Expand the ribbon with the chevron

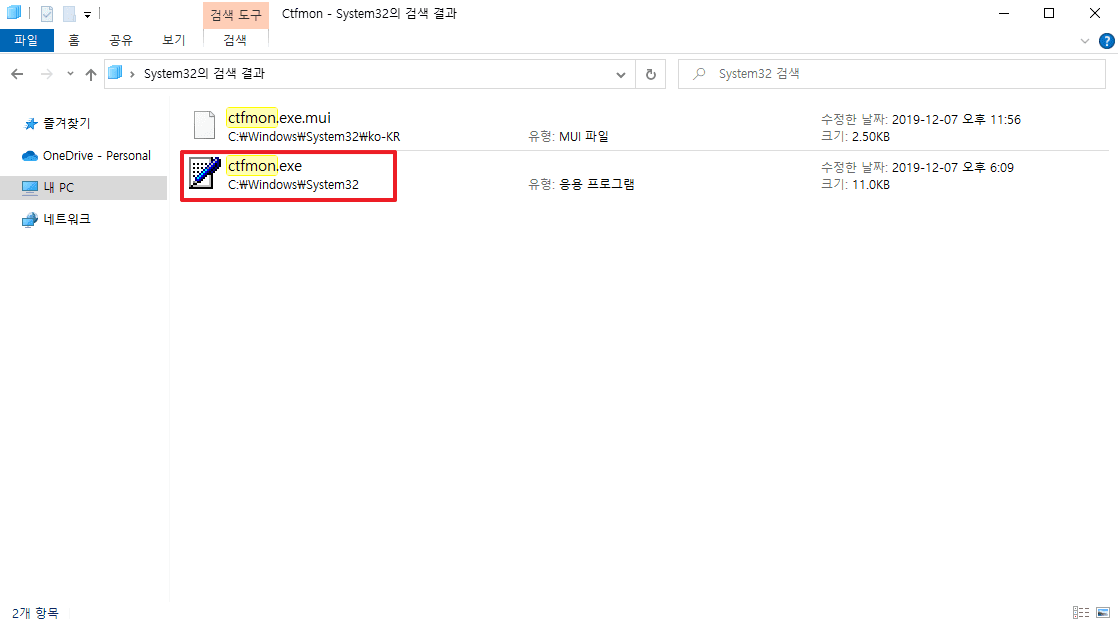1084,41
